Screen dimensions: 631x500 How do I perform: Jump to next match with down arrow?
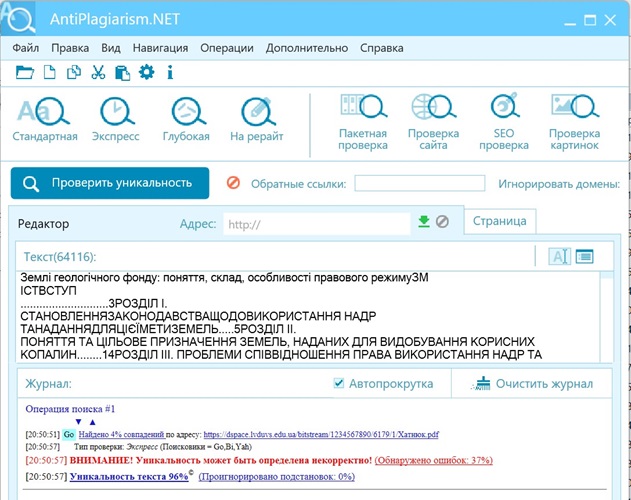click(x=78, y=422)
